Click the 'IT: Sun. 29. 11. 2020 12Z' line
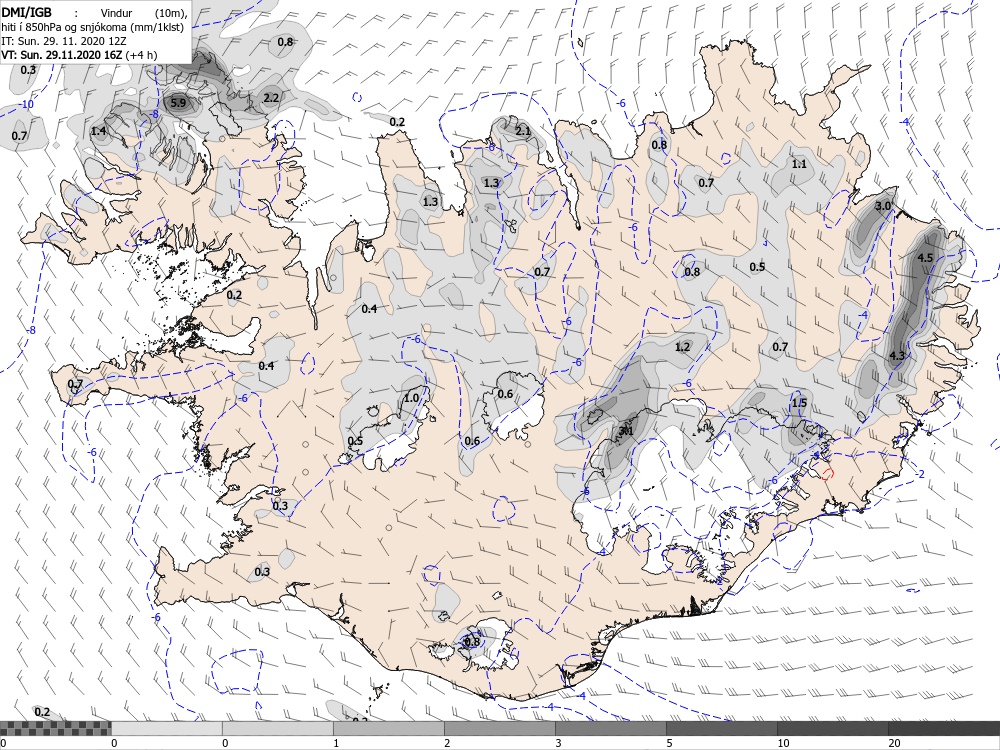This screenshot has height=750, width=1000. pyautogui.click(x=64, y=41)
